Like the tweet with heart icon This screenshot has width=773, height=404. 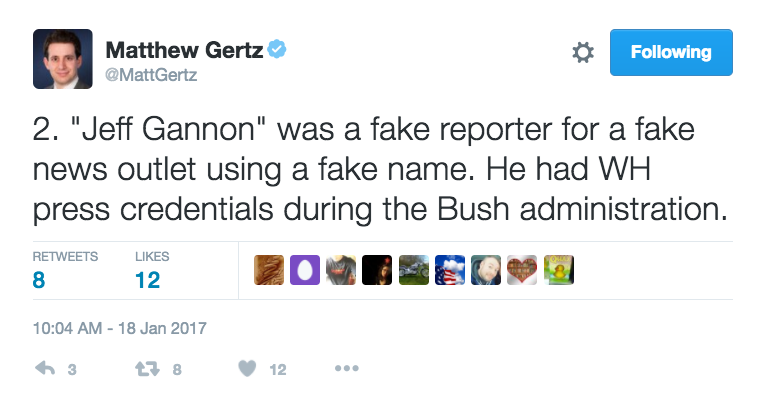click(x=247, y=369)
